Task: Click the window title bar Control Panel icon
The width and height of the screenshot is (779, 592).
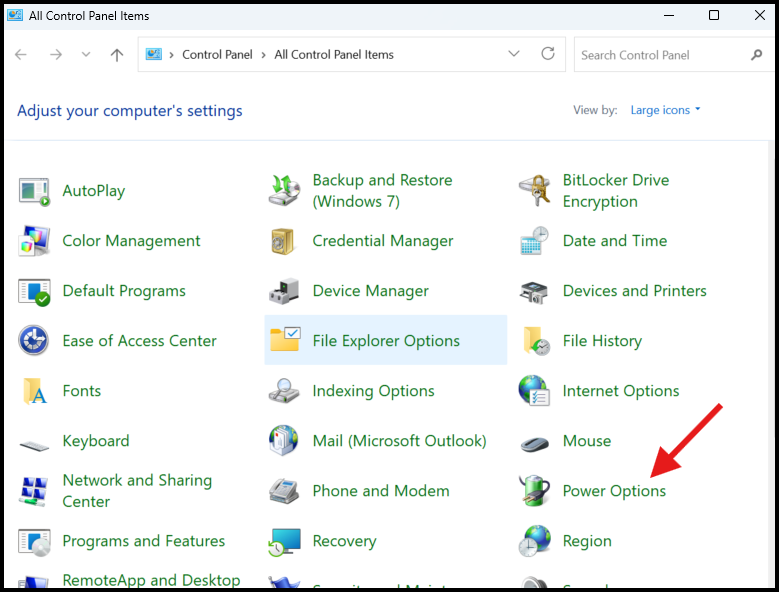Action: [x=15, y=15]
